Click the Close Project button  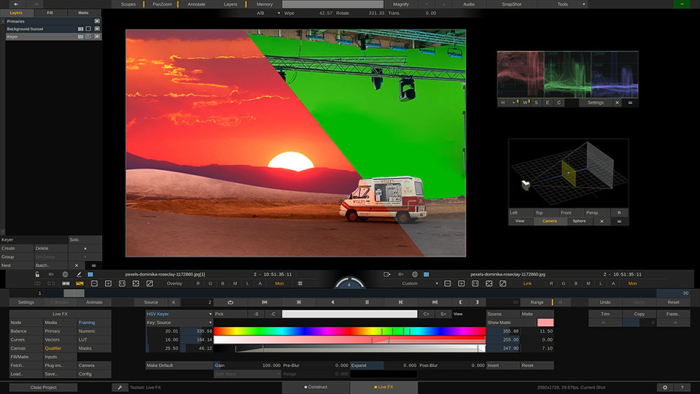tap(43, 387)
